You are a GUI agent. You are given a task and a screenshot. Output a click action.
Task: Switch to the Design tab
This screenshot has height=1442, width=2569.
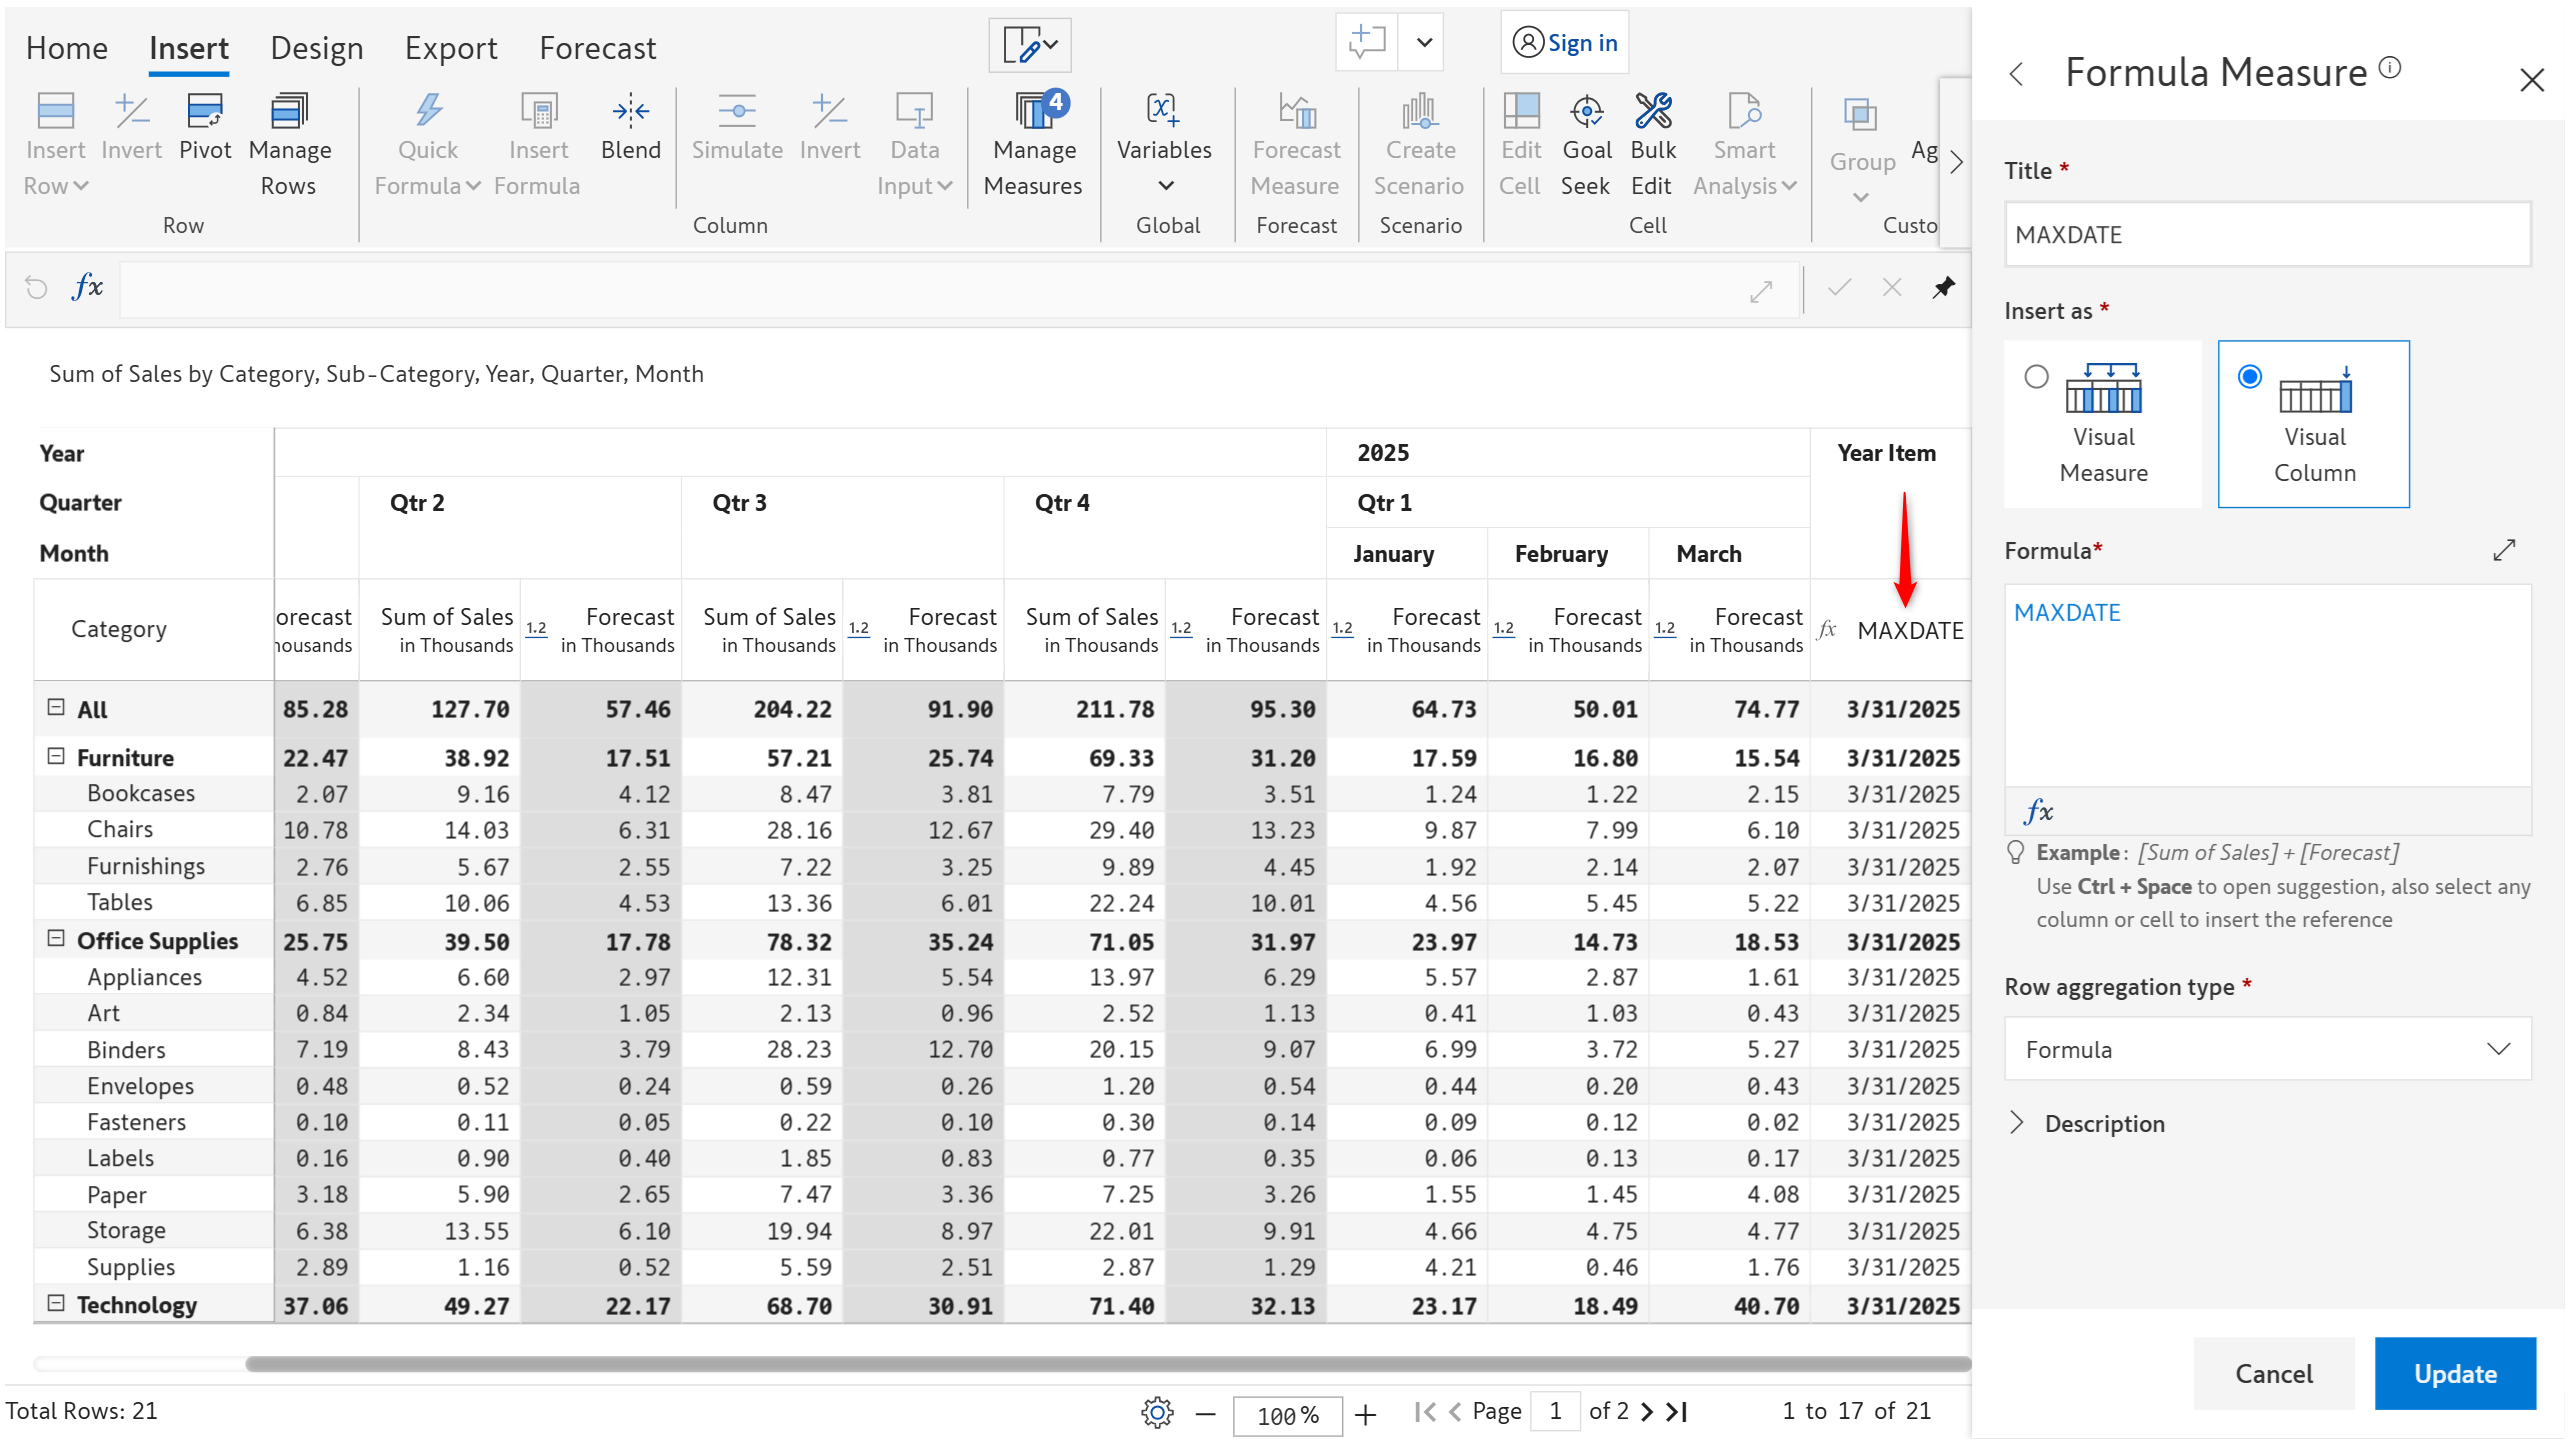coord(316,48)
